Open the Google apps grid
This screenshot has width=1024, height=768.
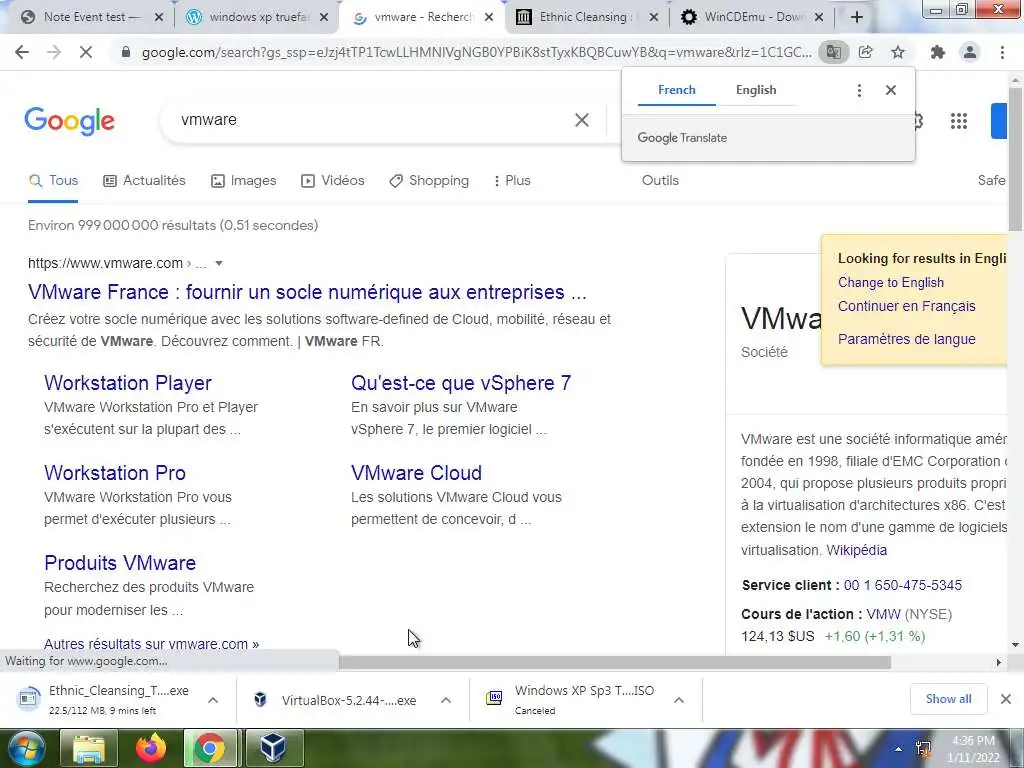click(959, 121)
